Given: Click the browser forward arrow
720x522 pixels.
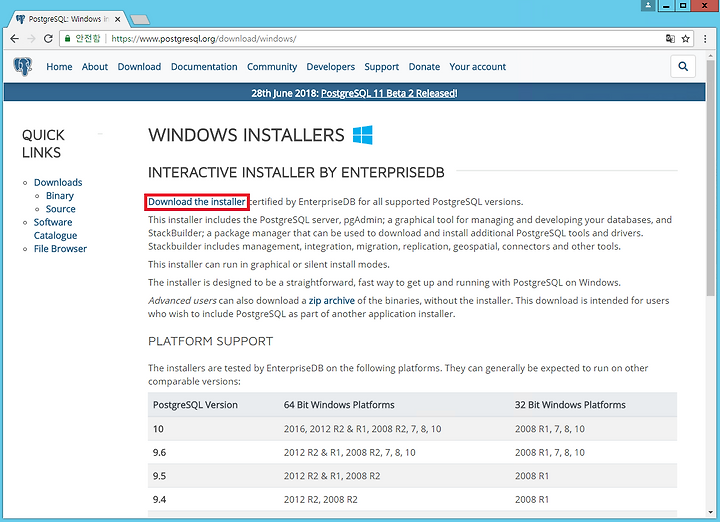Looking at the screenshot, I should pyautogui.click(x=31, y=39).
